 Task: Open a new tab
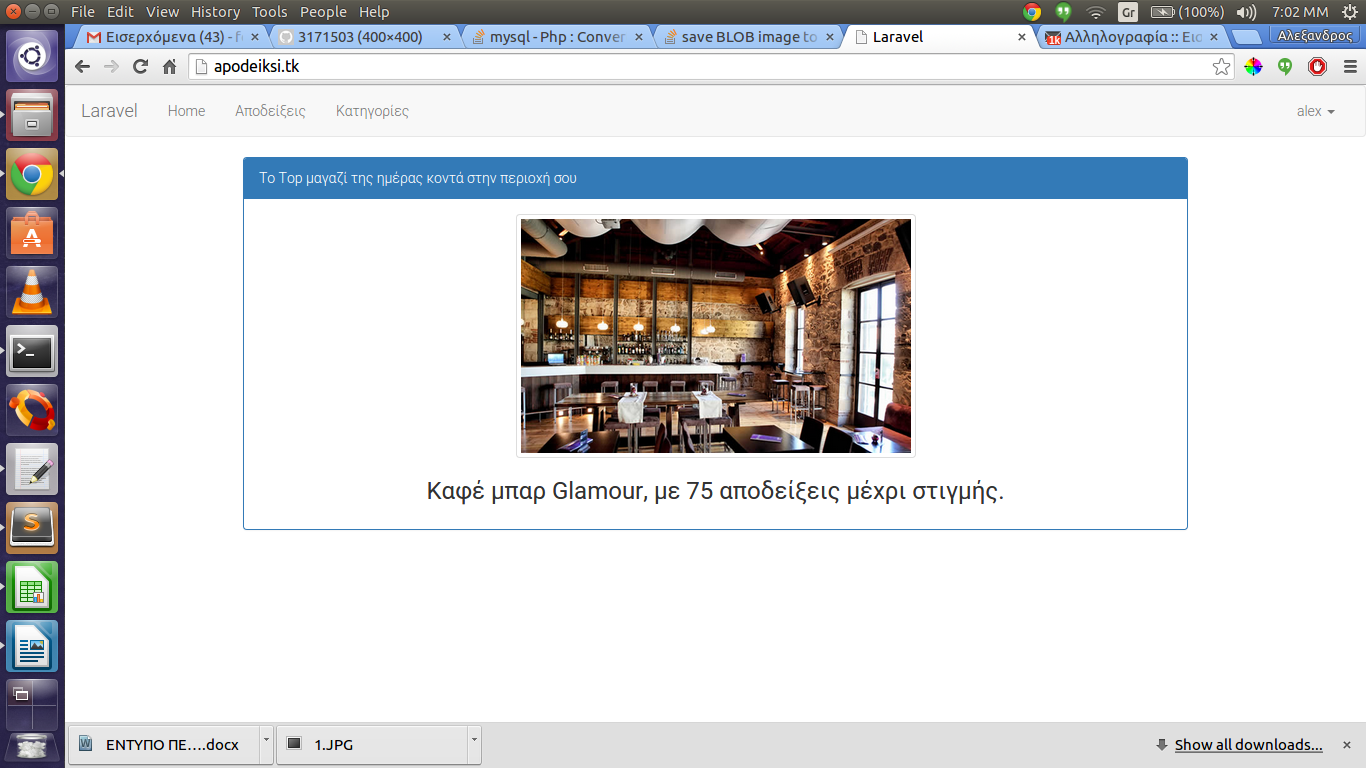1246,37
